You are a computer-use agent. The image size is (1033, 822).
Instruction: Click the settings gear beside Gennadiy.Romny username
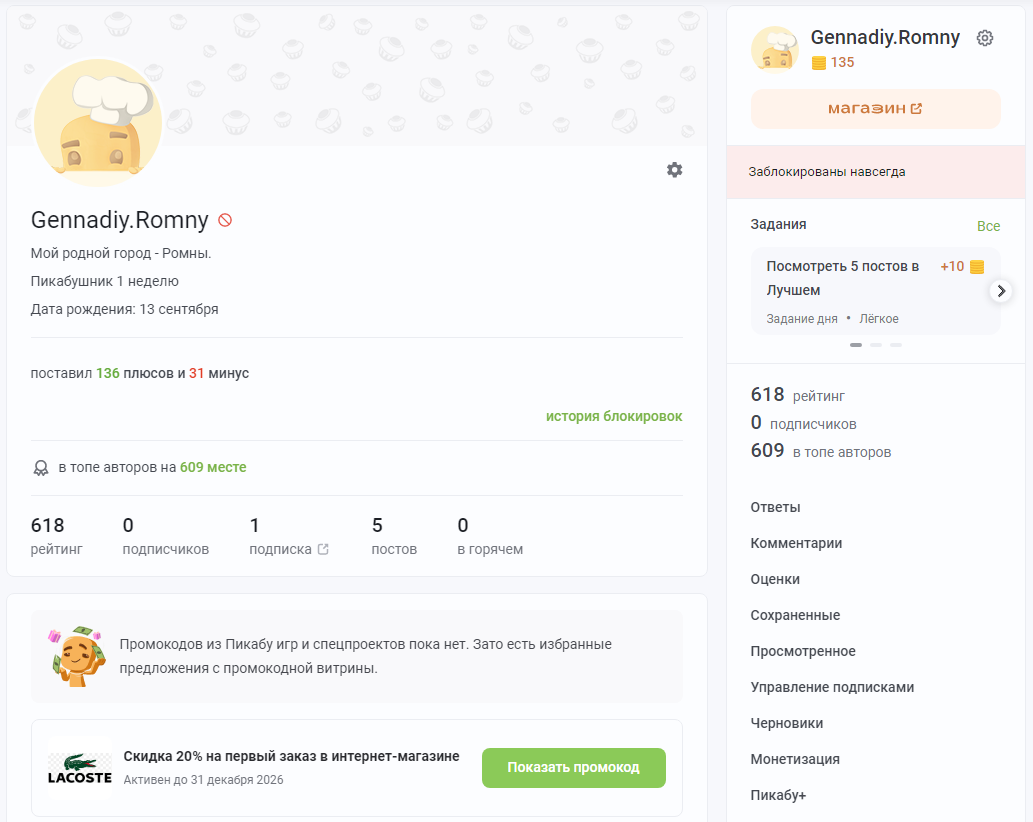coord(985,37)
